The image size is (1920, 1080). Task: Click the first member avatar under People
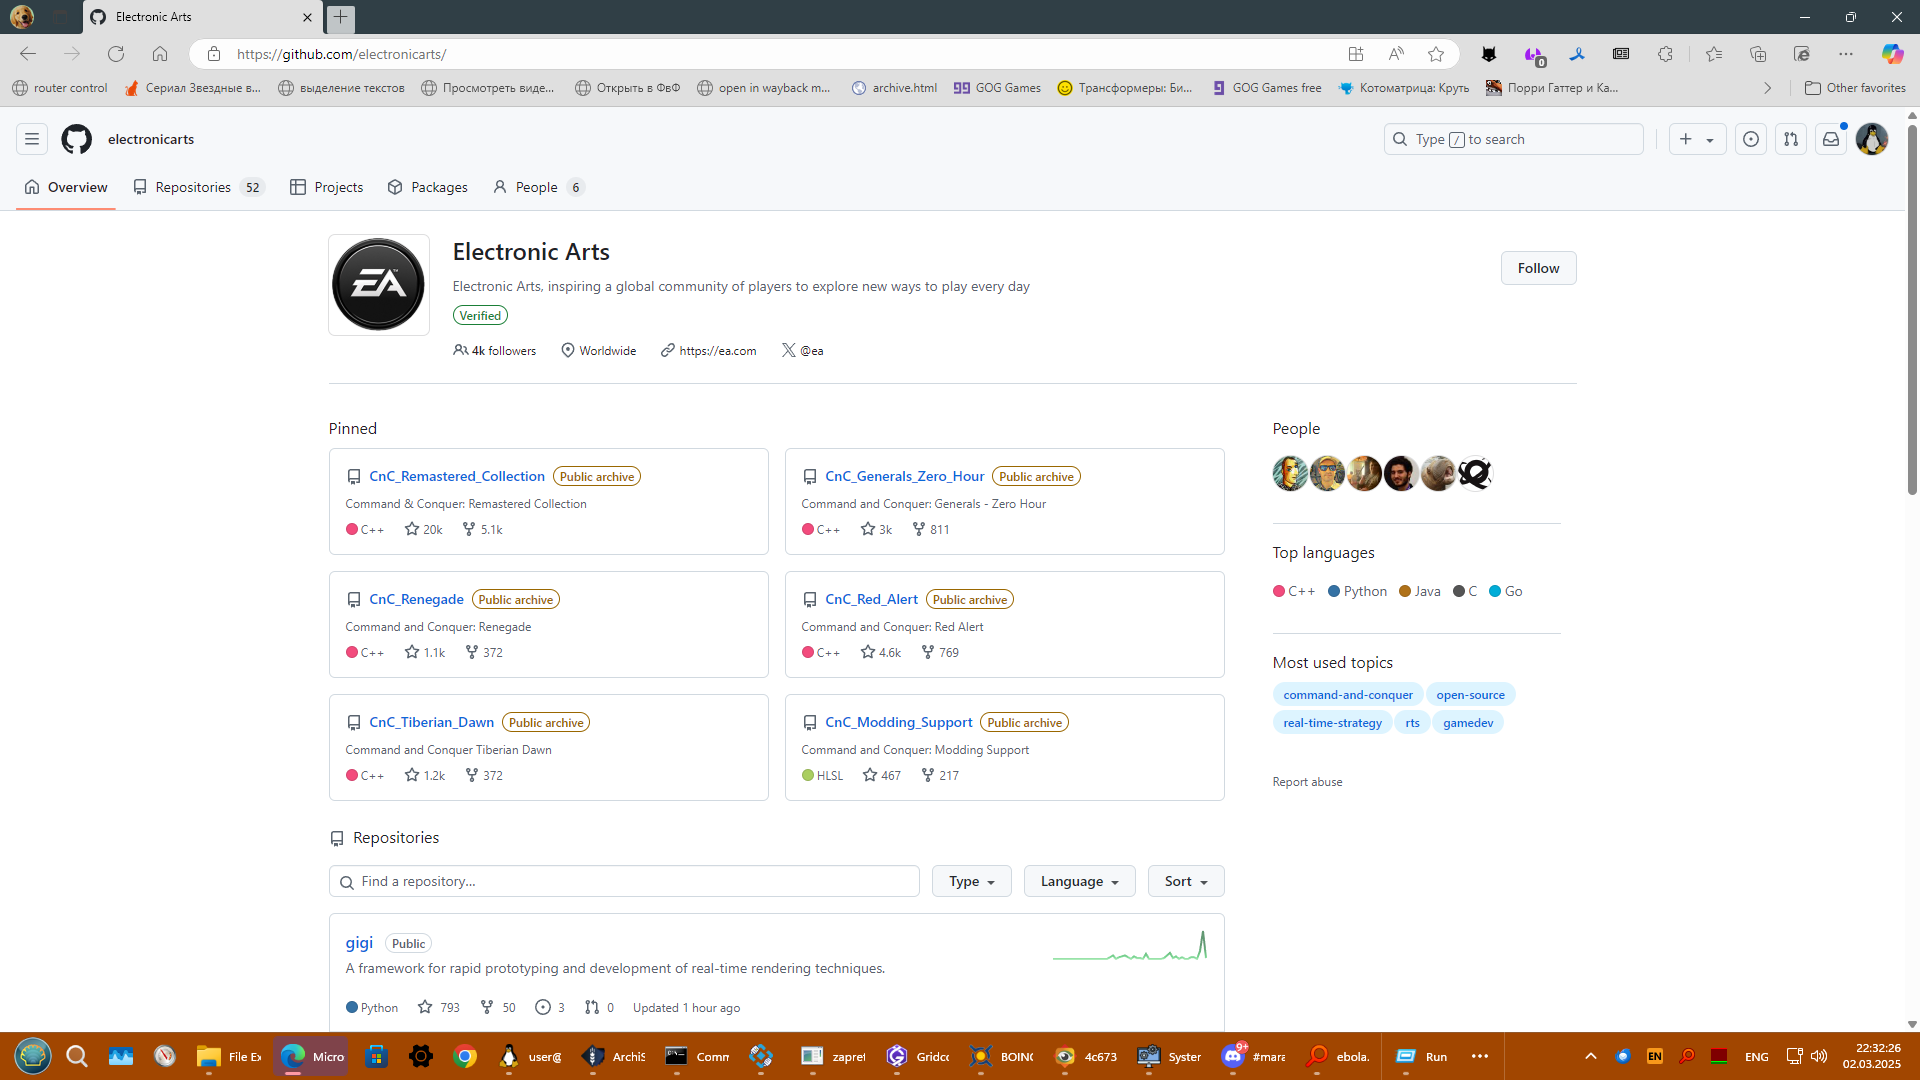click(x=1290, y=473)
